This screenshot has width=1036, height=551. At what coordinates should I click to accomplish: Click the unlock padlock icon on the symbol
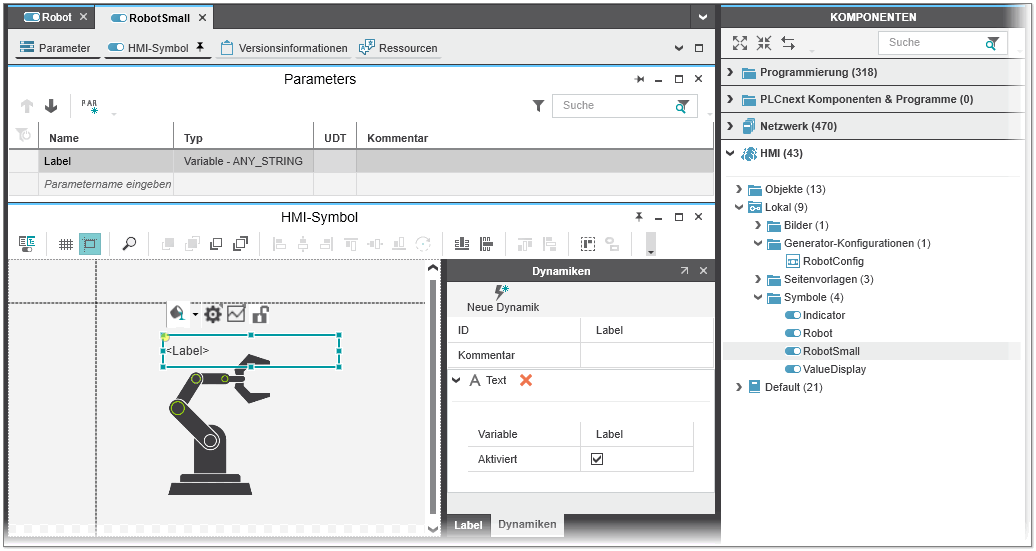[260, 314]
